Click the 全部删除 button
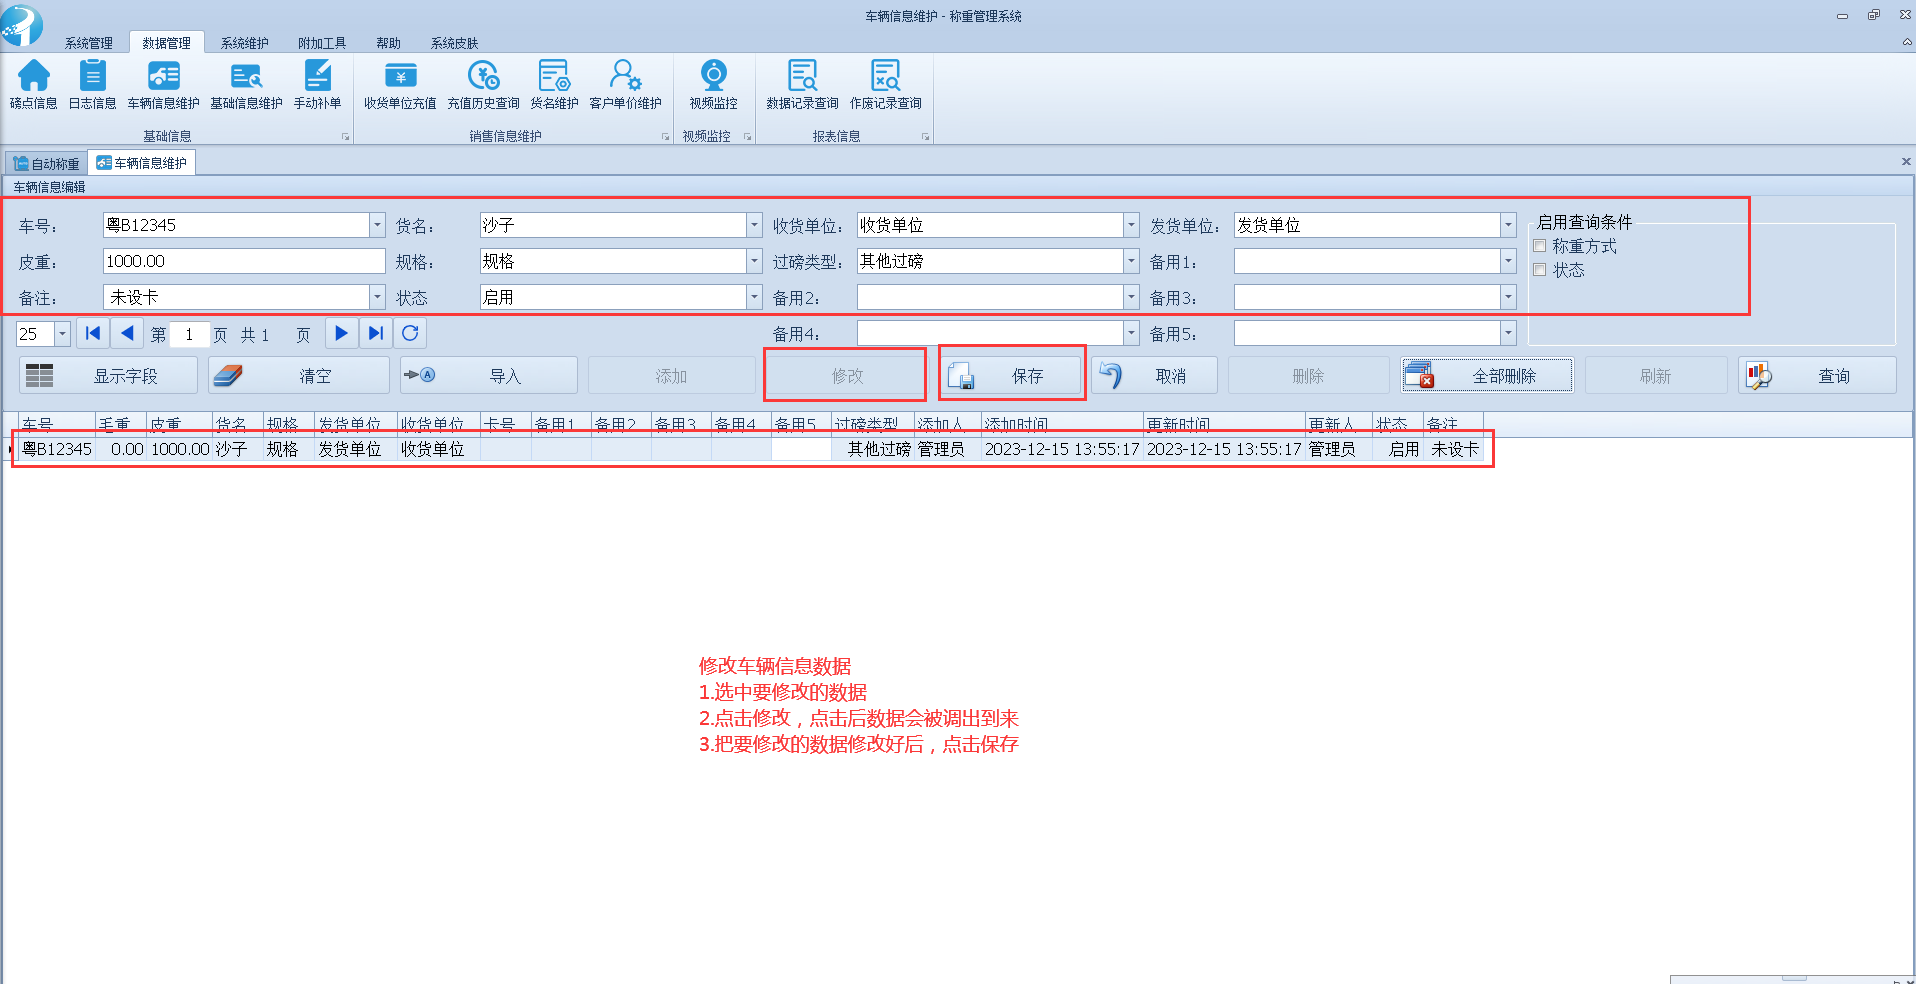Image resolution: width=1916 pixels, height=984 pixels. click(x=1487, y=376)
